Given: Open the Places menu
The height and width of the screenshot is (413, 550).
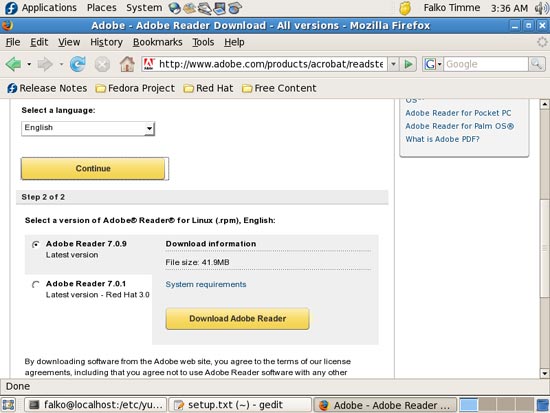Looking at the screenshot, I should point(101,8).
